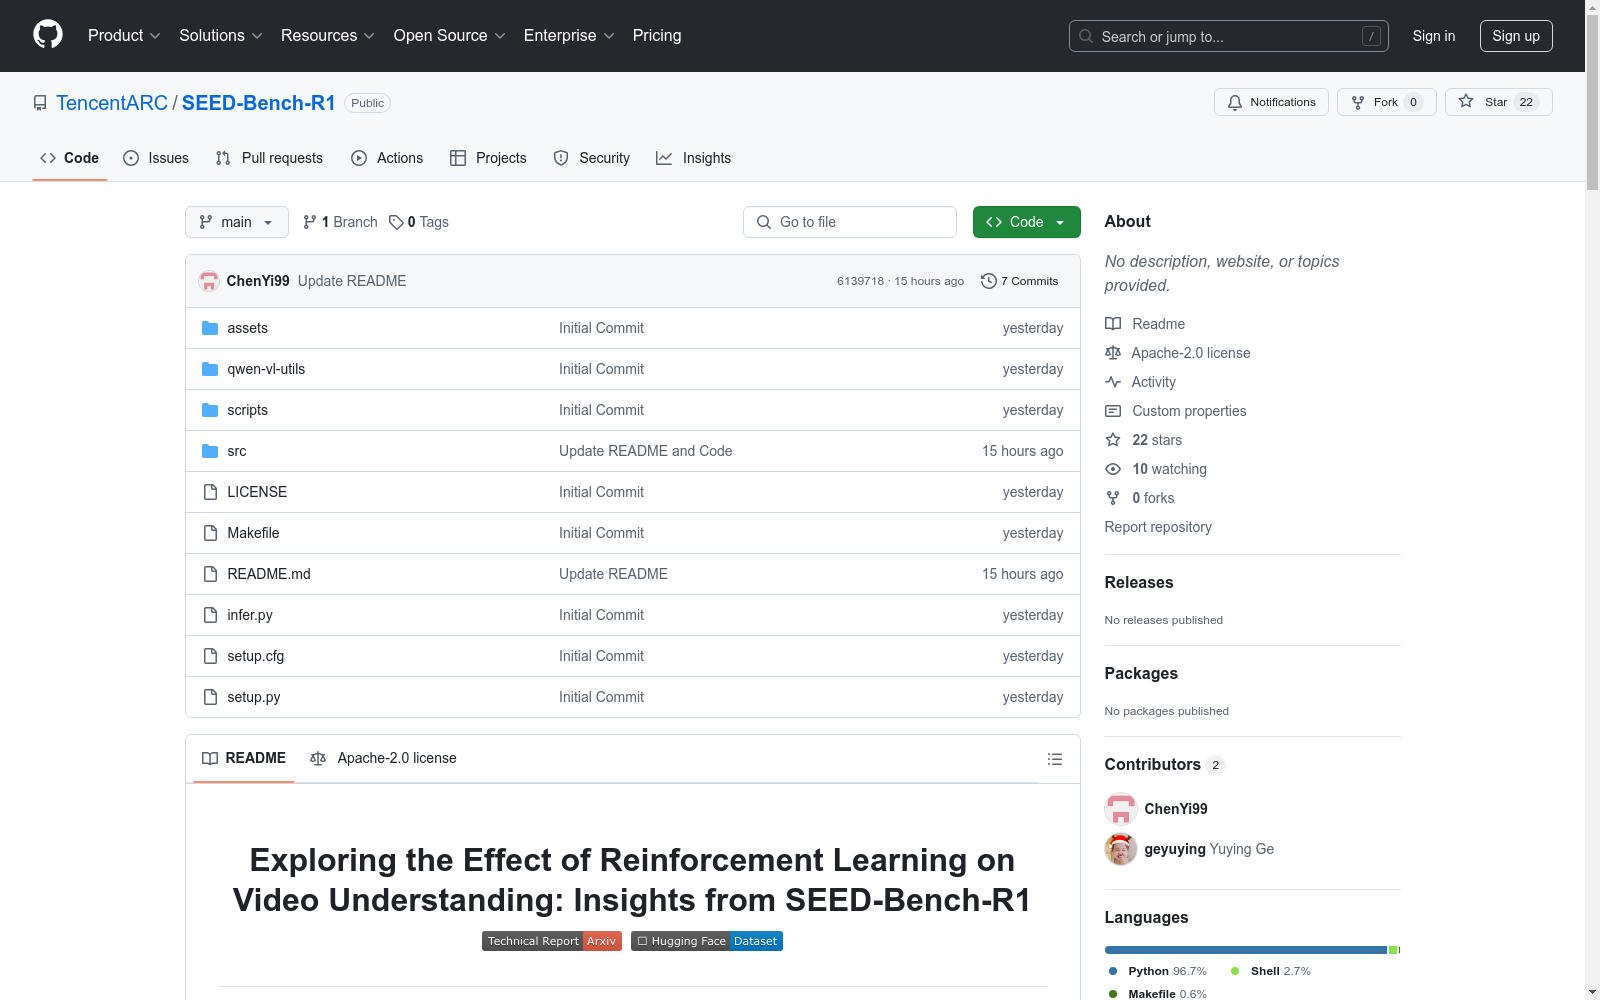This screenshot has height=1000, width=1600.
Task: Click the Makefile file icon
Action: point(210,533)
